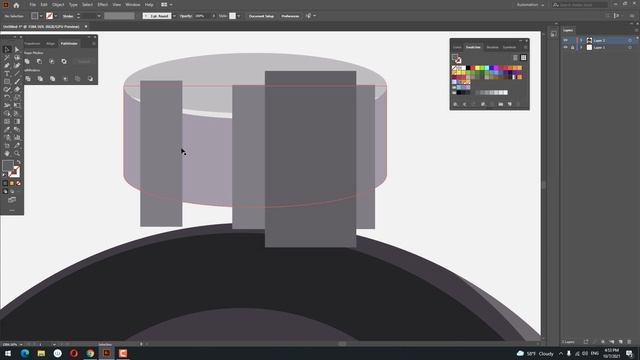
Task: Set paint mode to Gradient in the toolbox
Action: (12, 183)
